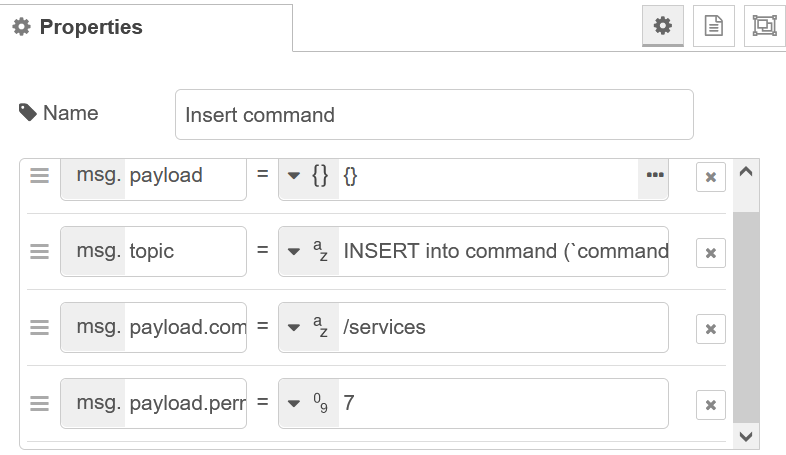786x455 pixels.
Task: Open node properties gear tab icon
Action: click(x=663, y=26)
